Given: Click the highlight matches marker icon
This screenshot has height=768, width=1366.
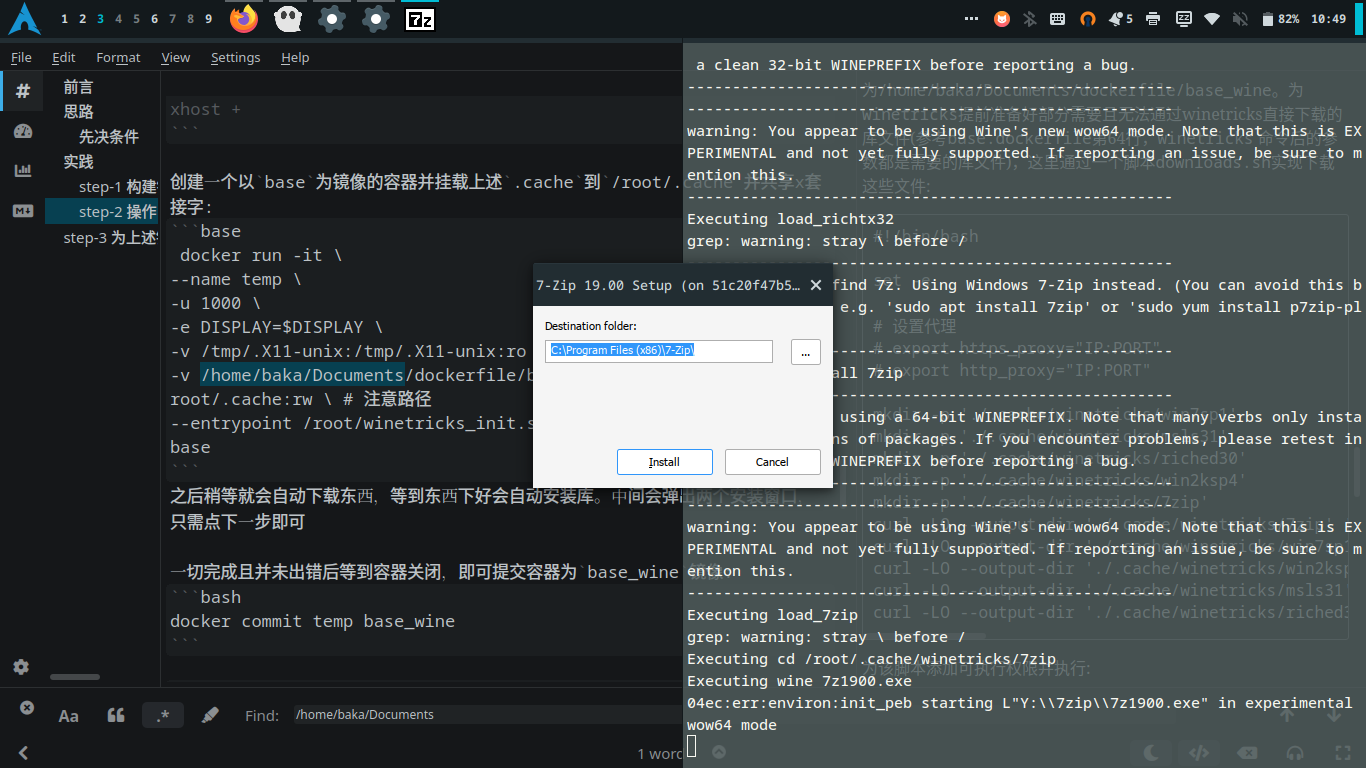Looking at the screenshot, I should 209,715.
